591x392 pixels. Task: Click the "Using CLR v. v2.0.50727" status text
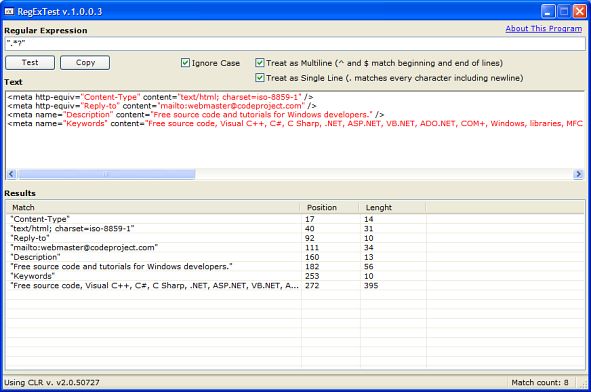click(52, 382)
